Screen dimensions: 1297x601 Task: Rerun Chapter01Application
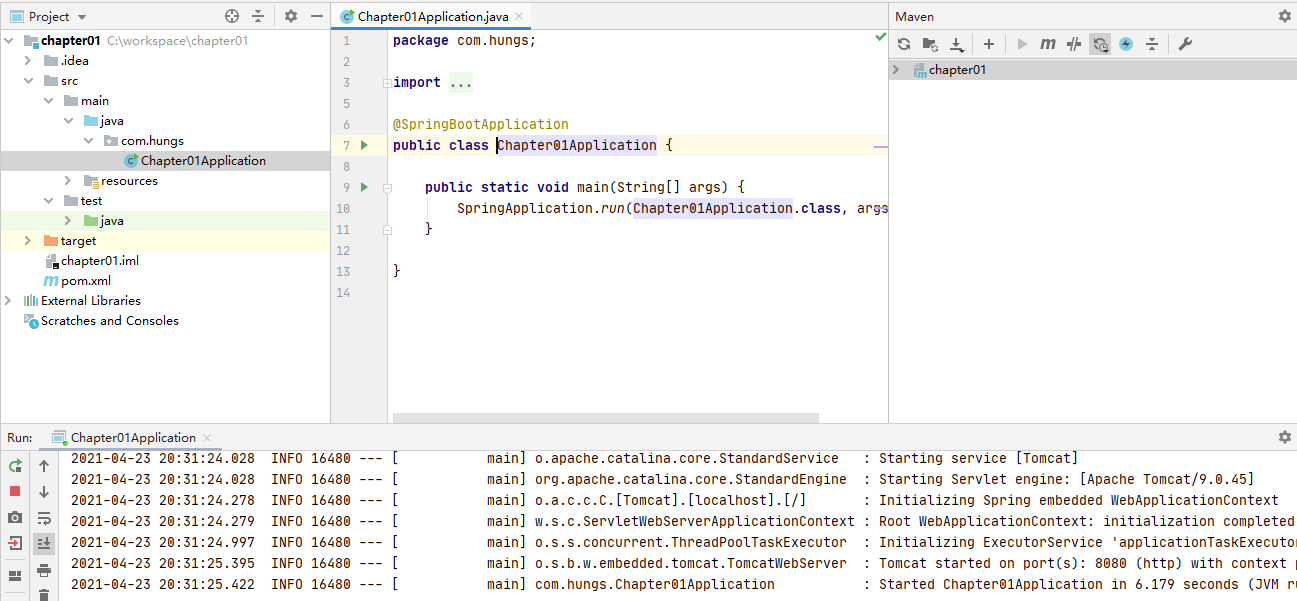[x=15, y=466]
